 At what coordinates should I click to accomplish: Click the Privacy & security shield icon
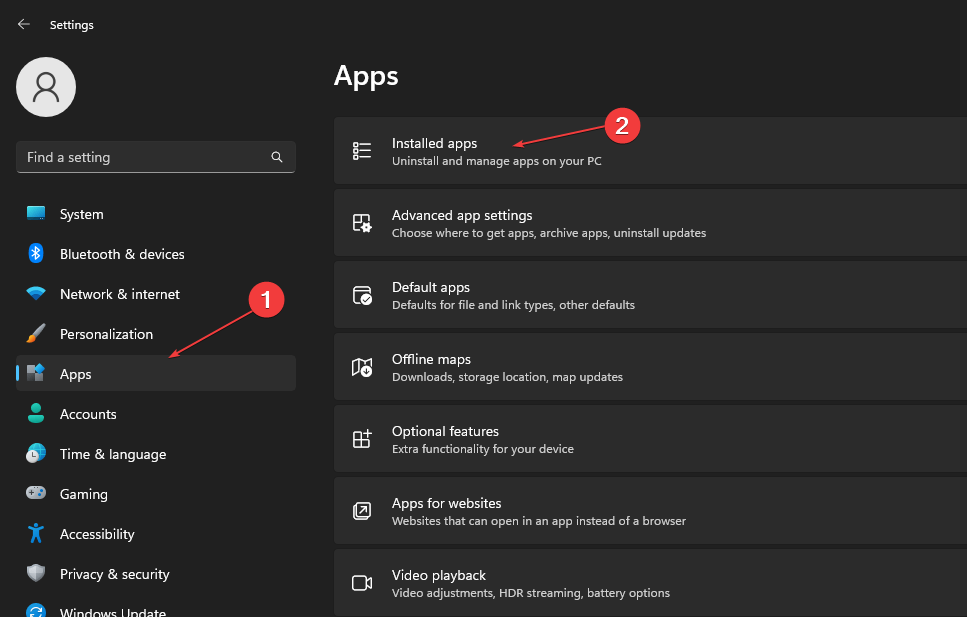pos(36,574)
